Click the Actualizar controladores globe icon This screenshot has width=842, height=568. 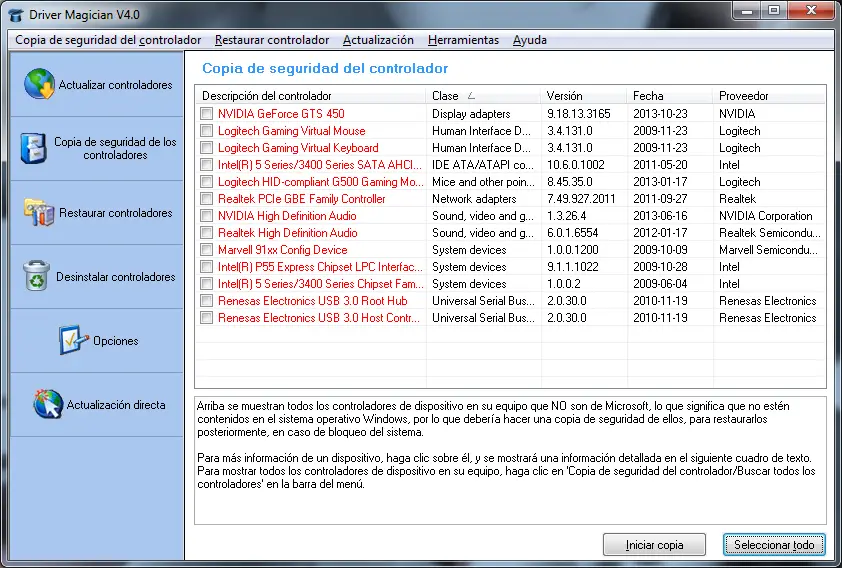[39, 84]
